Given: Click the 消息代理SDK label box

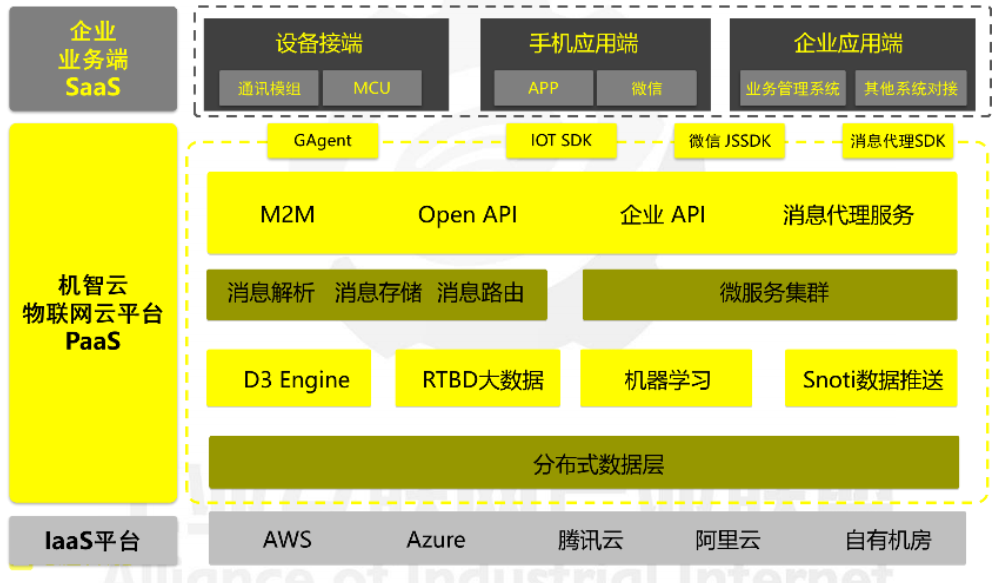Looking at the screenshot, I should [x=897, y=141].
